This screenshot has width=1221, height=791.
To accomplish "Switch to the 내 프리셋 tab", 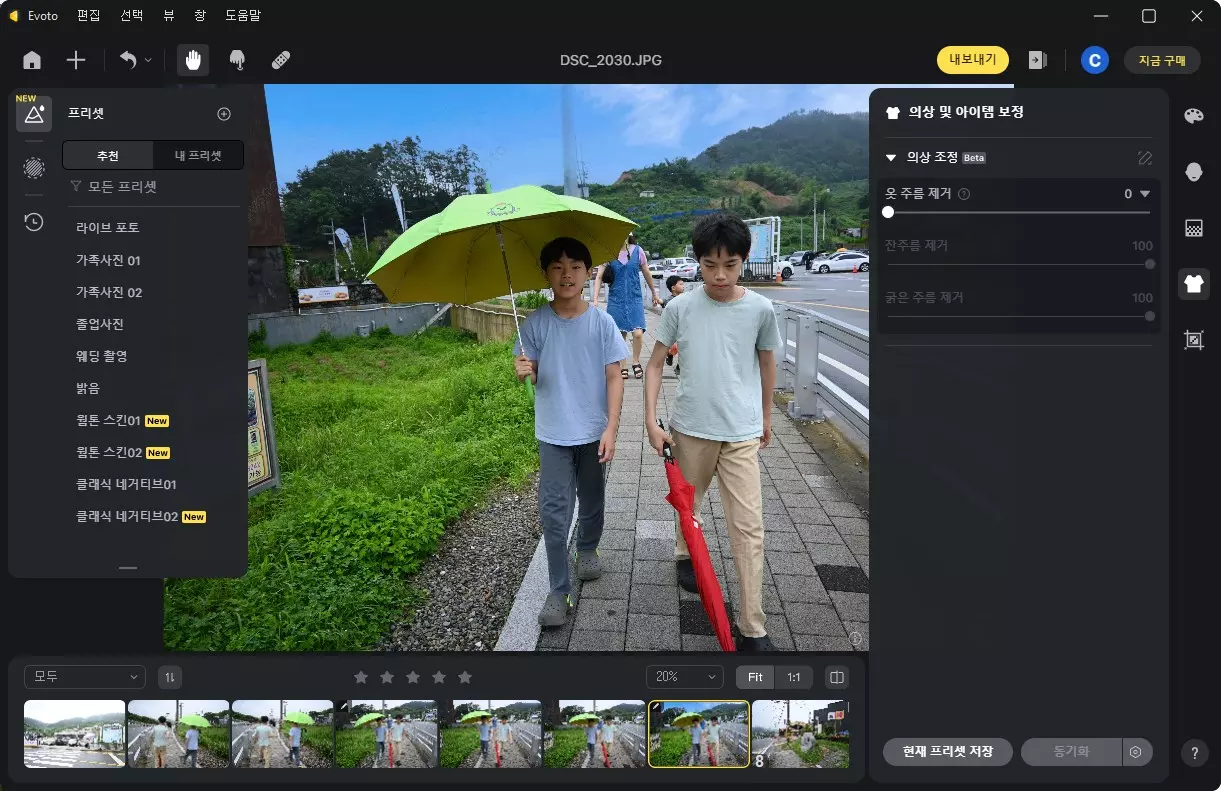I will pyautogui.click(x=198, y=155).
